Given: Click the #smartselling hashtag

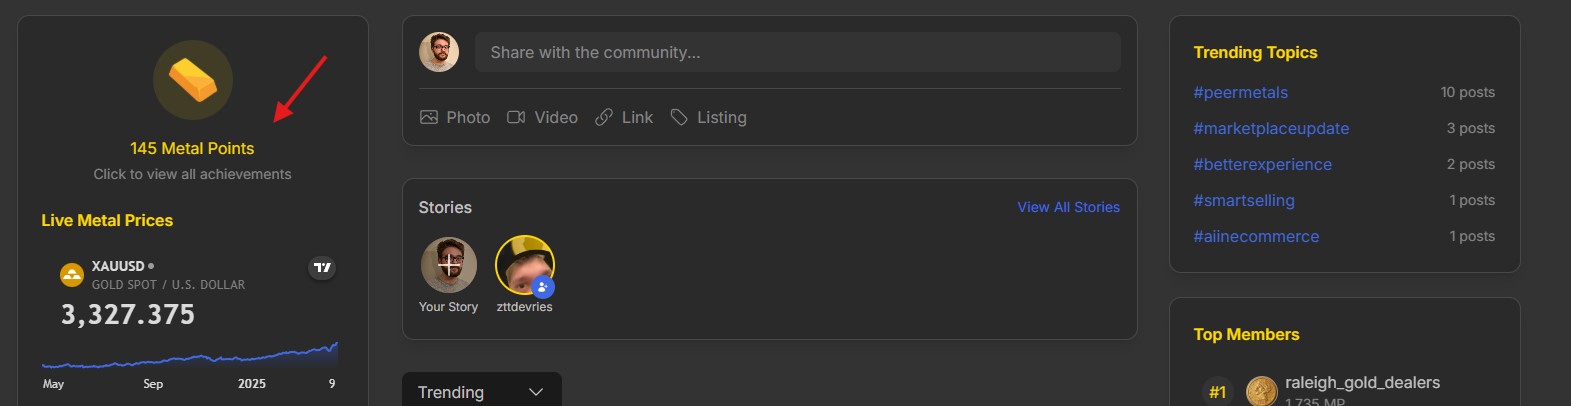Looking at the screenshot, I should (1244, 200).
